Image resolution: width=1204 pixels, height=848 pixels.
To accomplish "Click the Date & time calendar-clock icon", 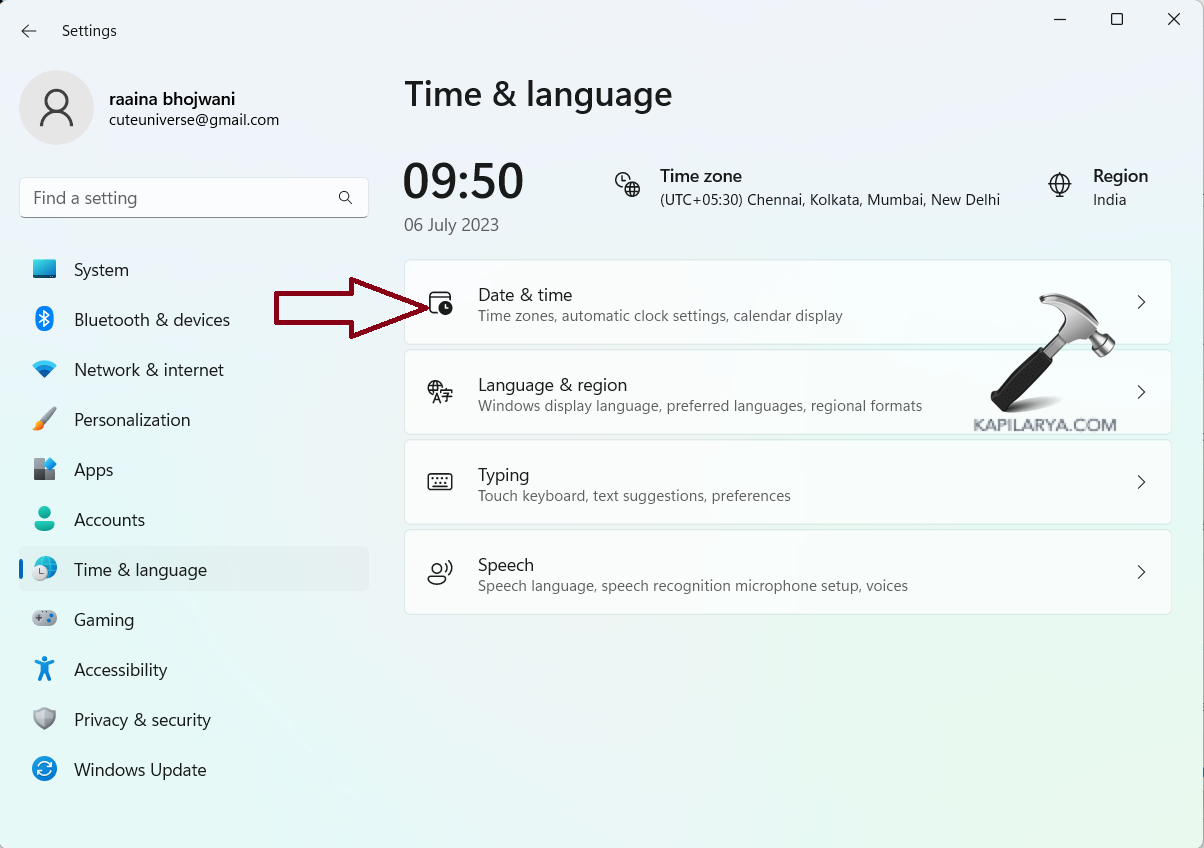I will pyautogui.click(x=440, y=303).
